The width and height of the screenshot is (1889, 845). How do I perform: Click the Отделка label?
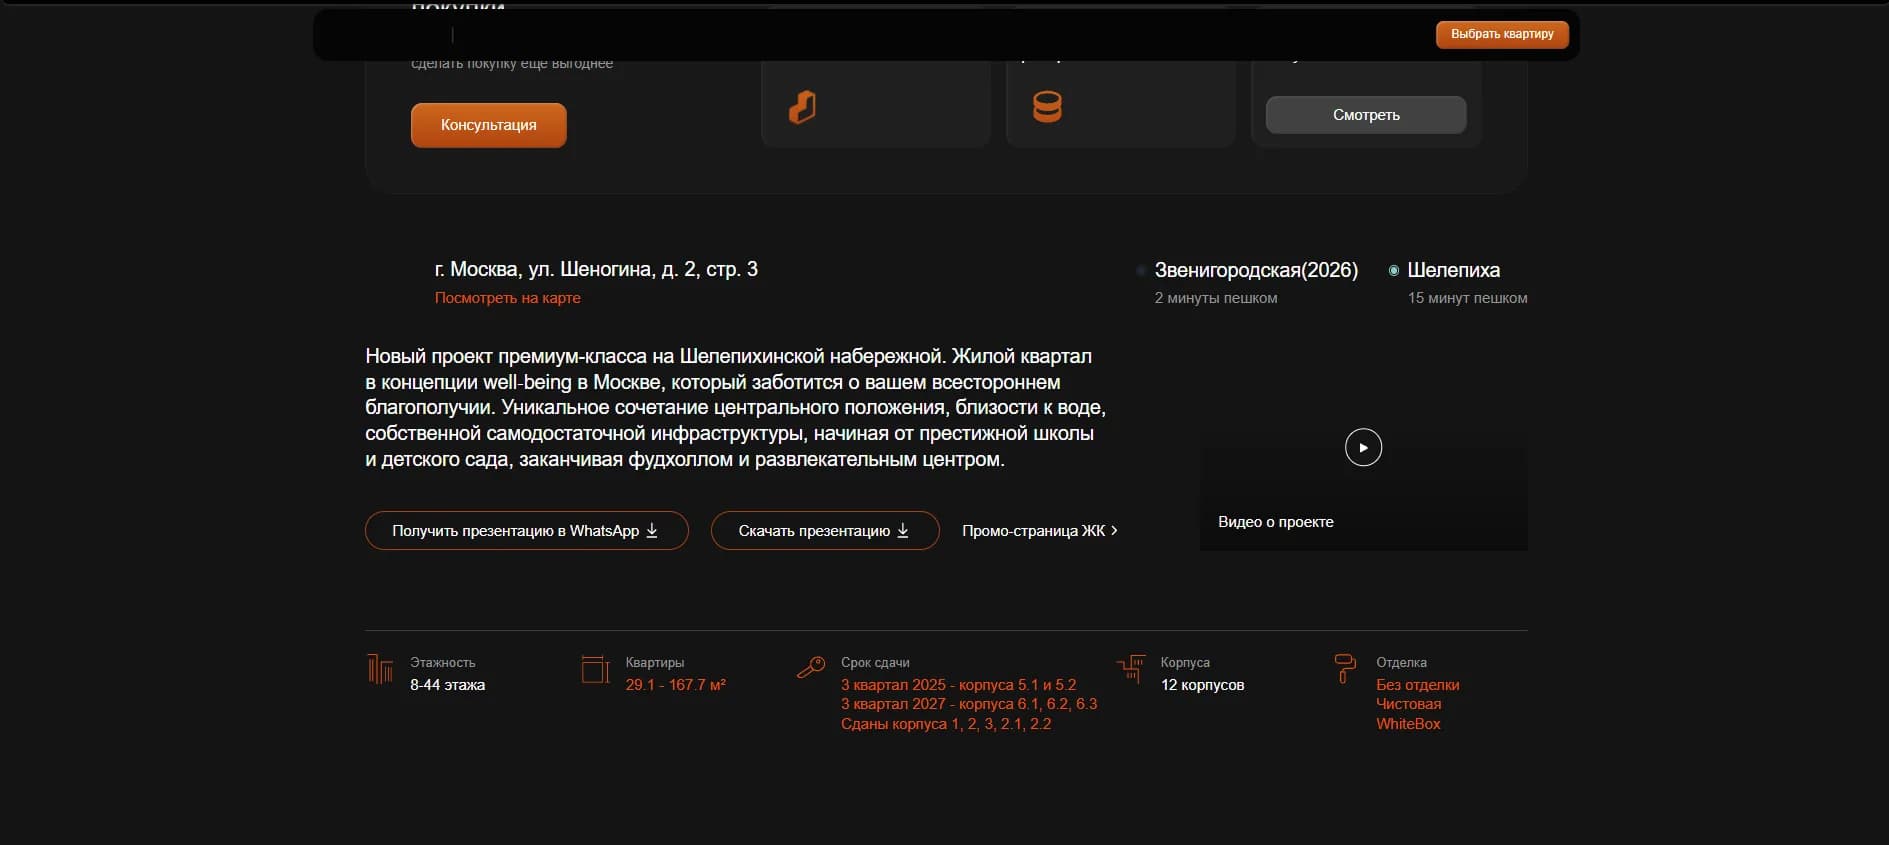1401,663
